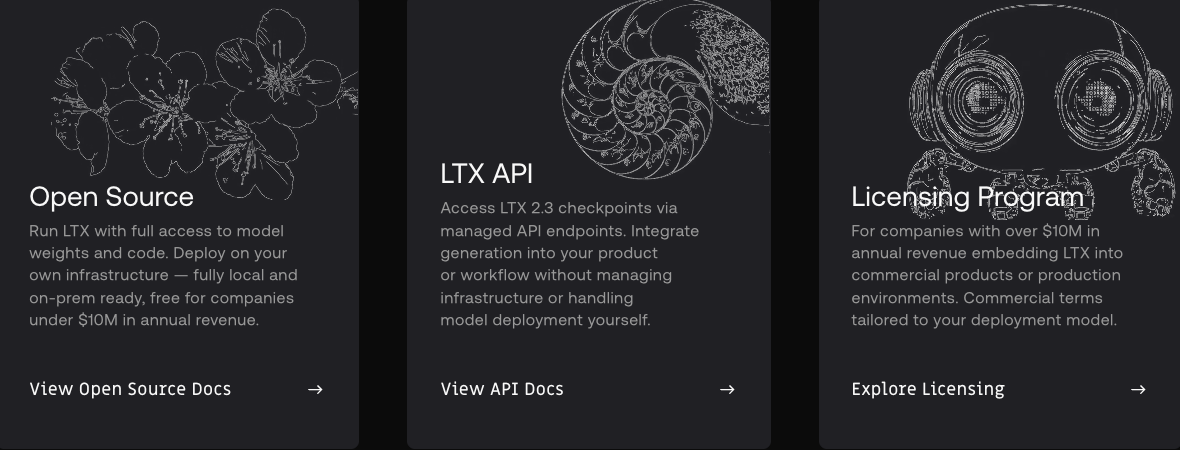Follow the Explore Licensing link
Viewport: 1180px width, 450px height.
(x=928, y=389)
